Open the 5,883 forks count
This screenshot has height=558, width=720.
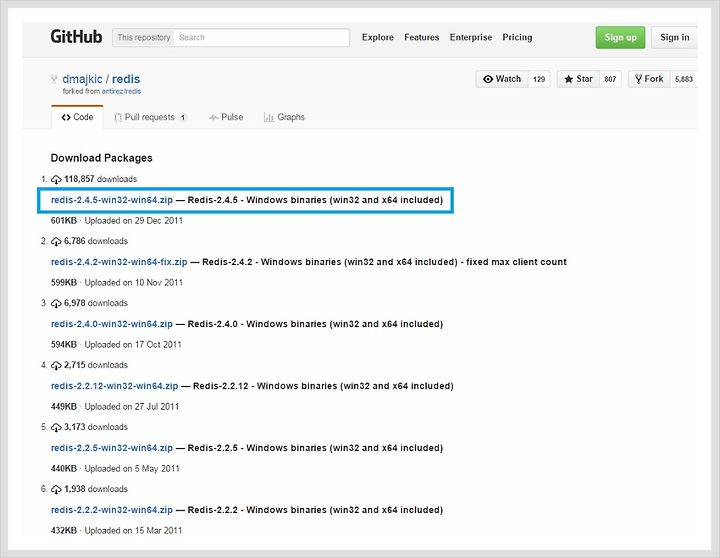684,79
